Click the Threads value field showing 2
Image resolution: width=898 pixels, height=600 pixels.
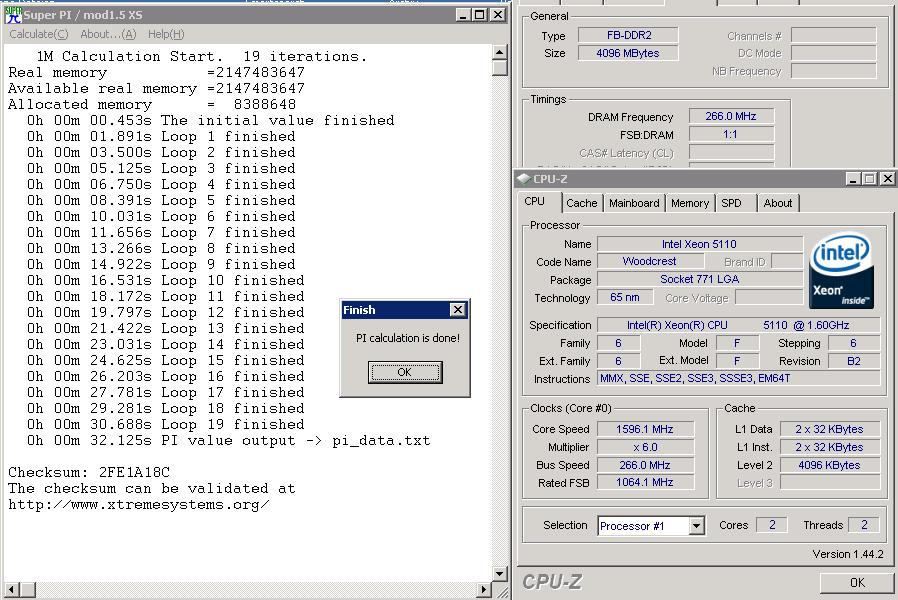(x=864, y=525)
